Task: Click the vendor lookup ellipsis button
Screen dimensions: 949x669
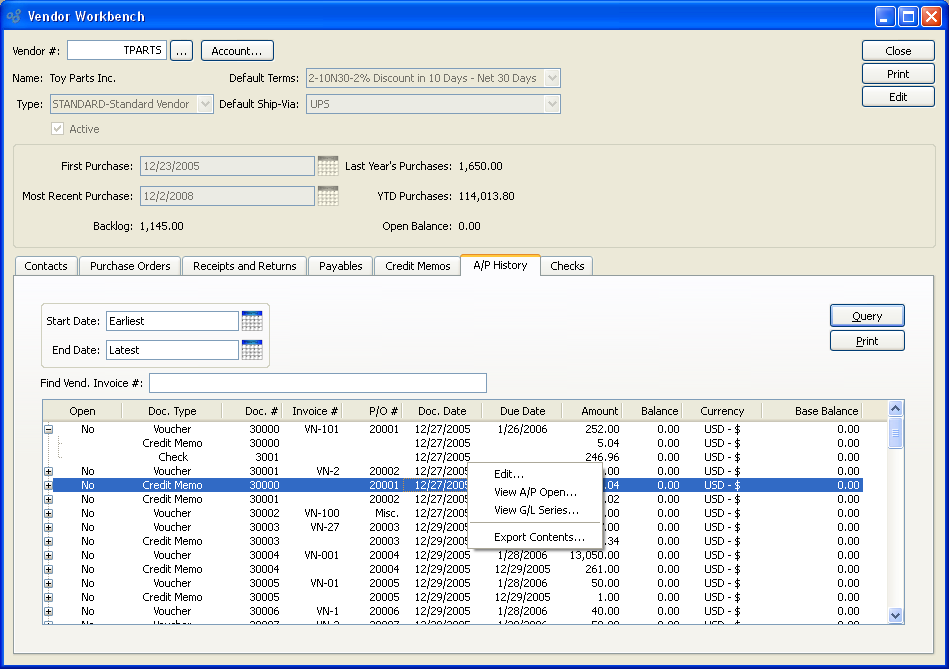Action: [x=181, y=51]
